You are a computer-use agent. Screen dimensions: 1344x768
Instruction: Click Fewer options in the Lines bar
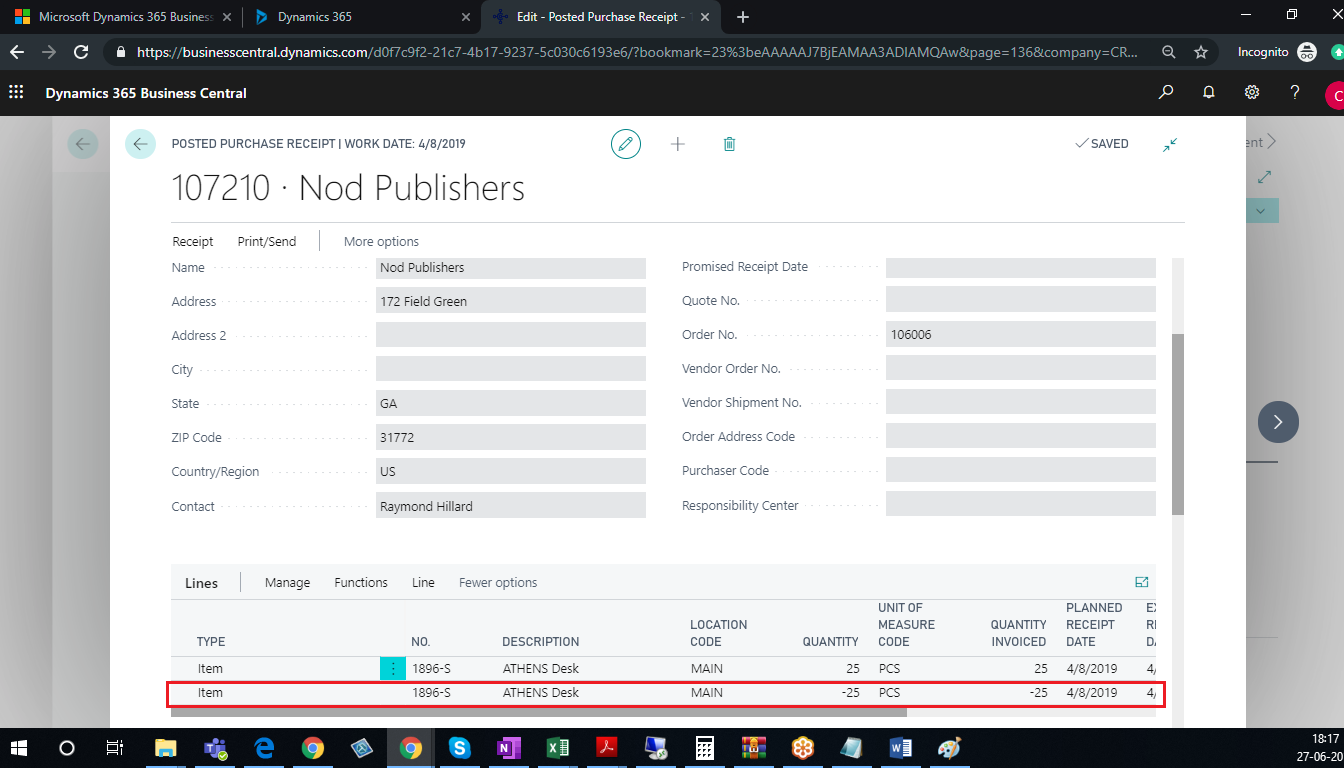tap(498, 582)
